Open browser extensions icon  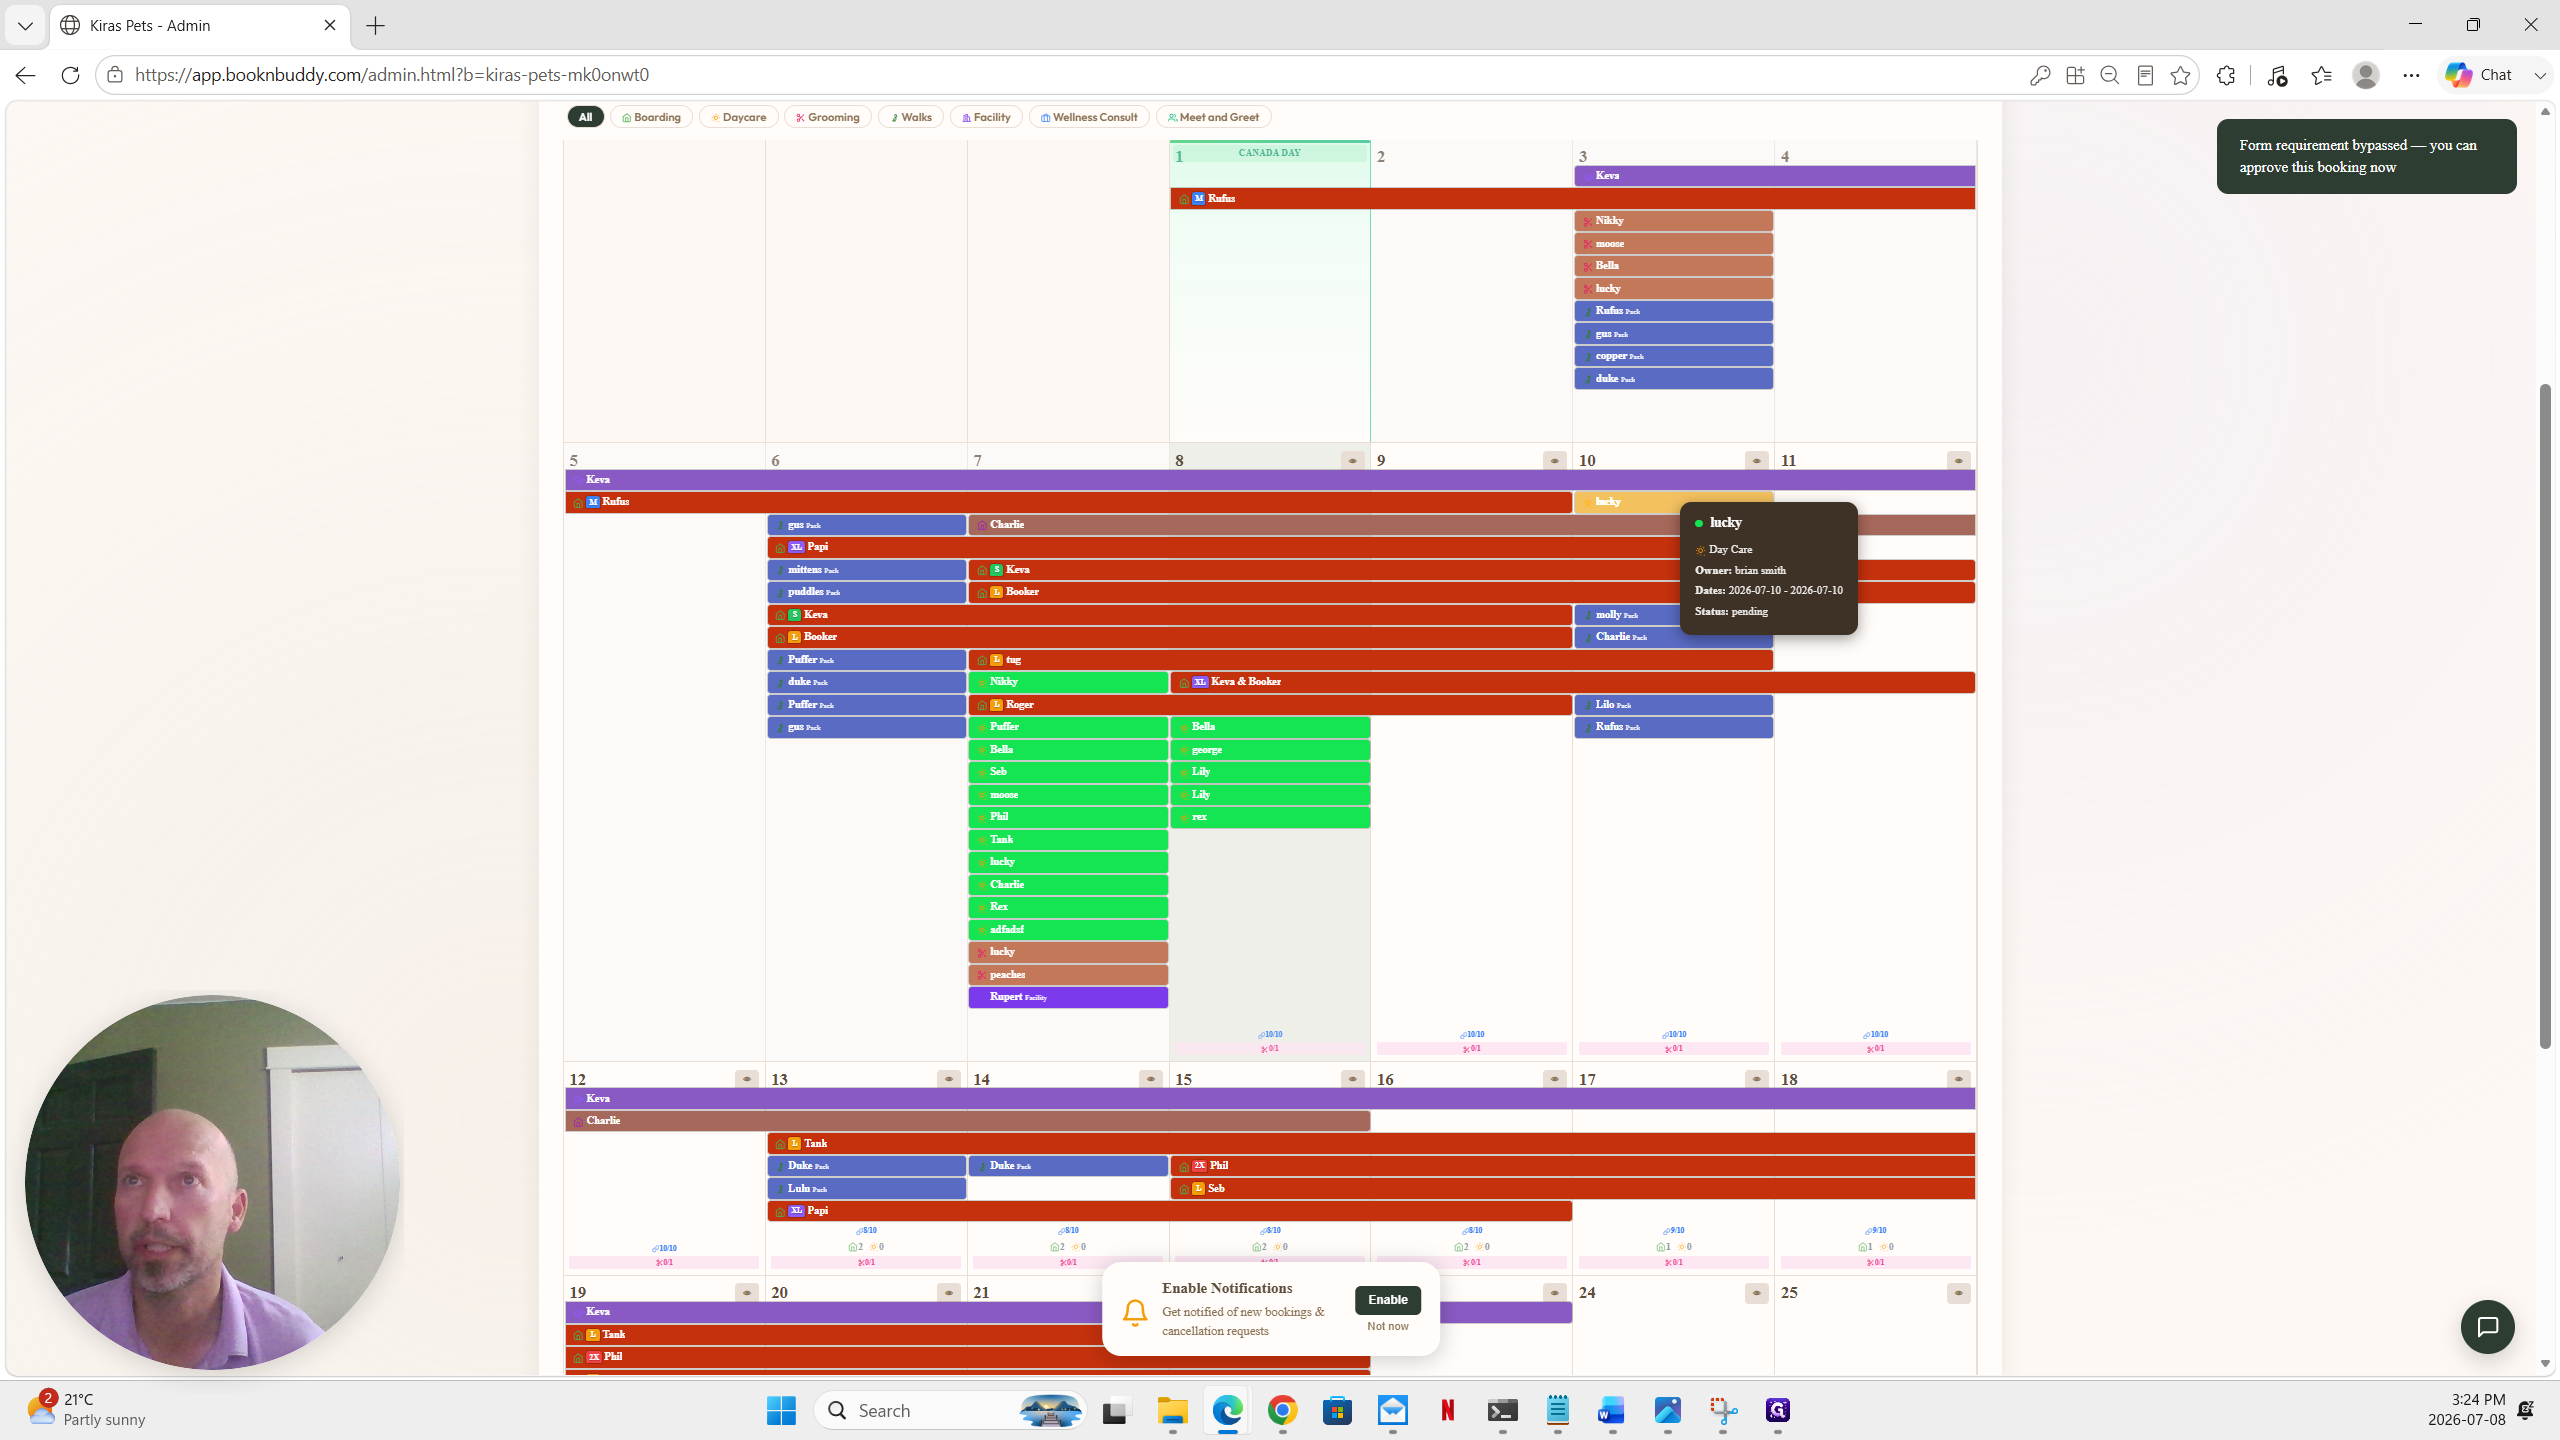pyautogui.click(x=2226, y=75)
